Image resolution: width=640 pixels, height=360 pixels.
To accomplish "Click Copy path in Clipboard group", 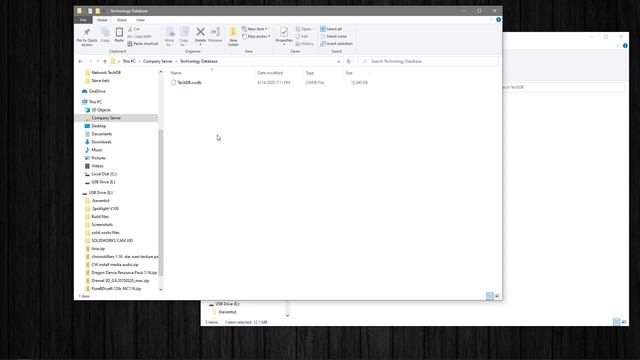I will [139, 36].
